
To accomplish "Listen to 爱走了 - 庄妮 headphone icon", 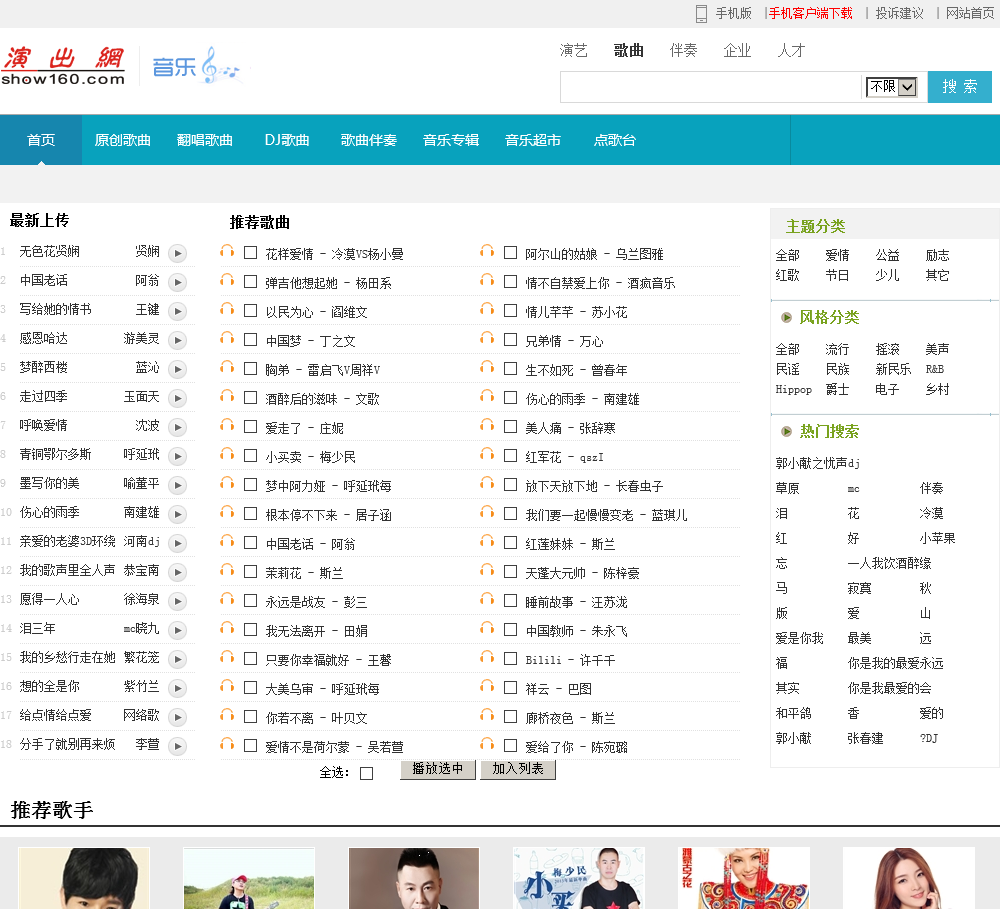I will click(x=227, y=425).
